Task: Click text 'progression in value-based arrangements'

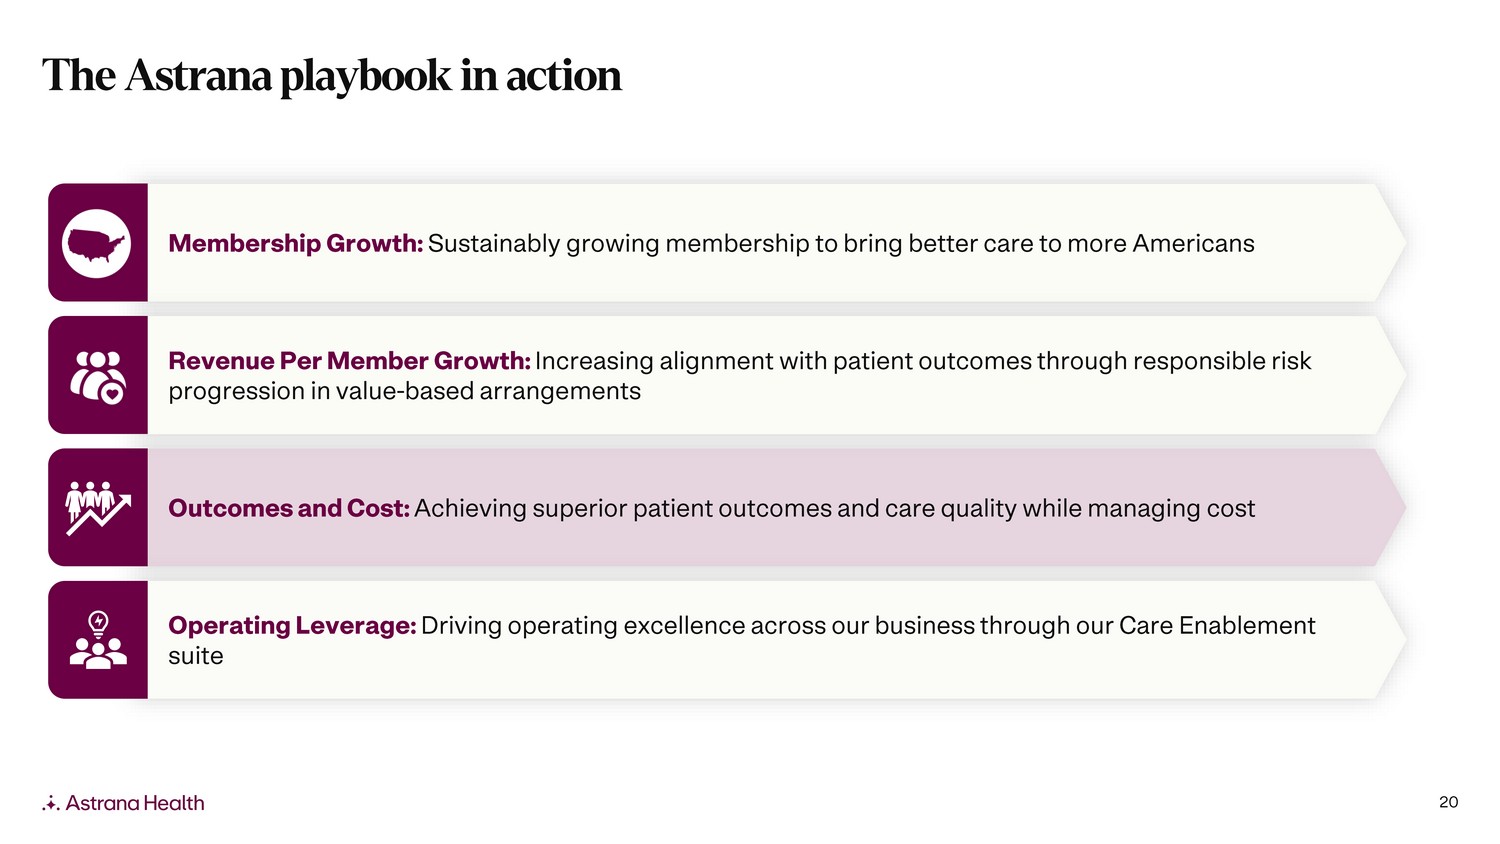Action: point(404,391)
